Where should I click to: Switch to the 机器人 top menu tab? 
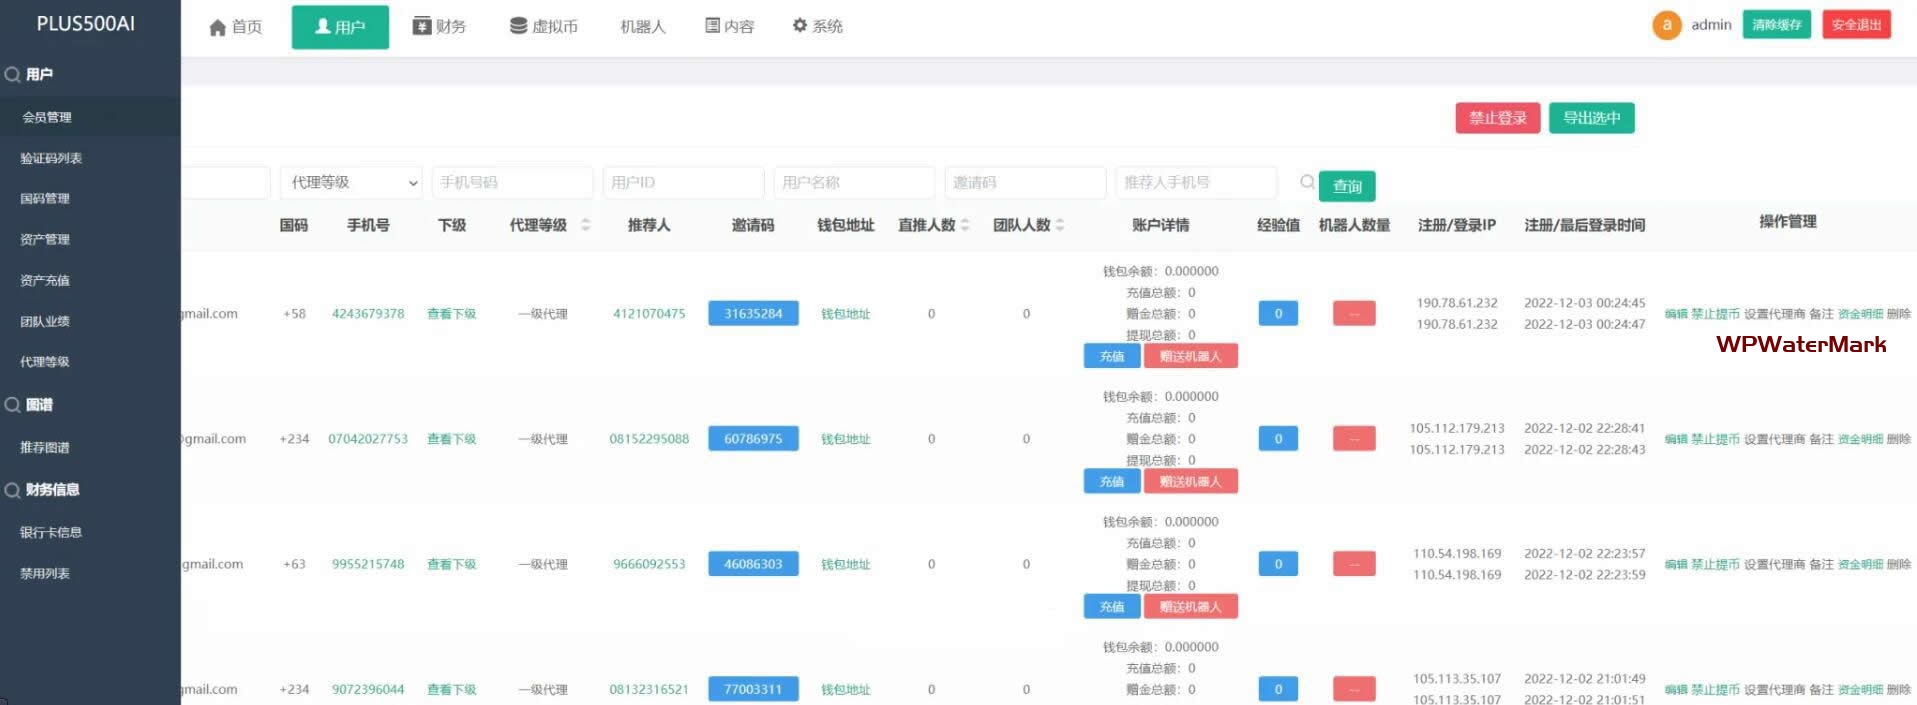tap(642, 27)
